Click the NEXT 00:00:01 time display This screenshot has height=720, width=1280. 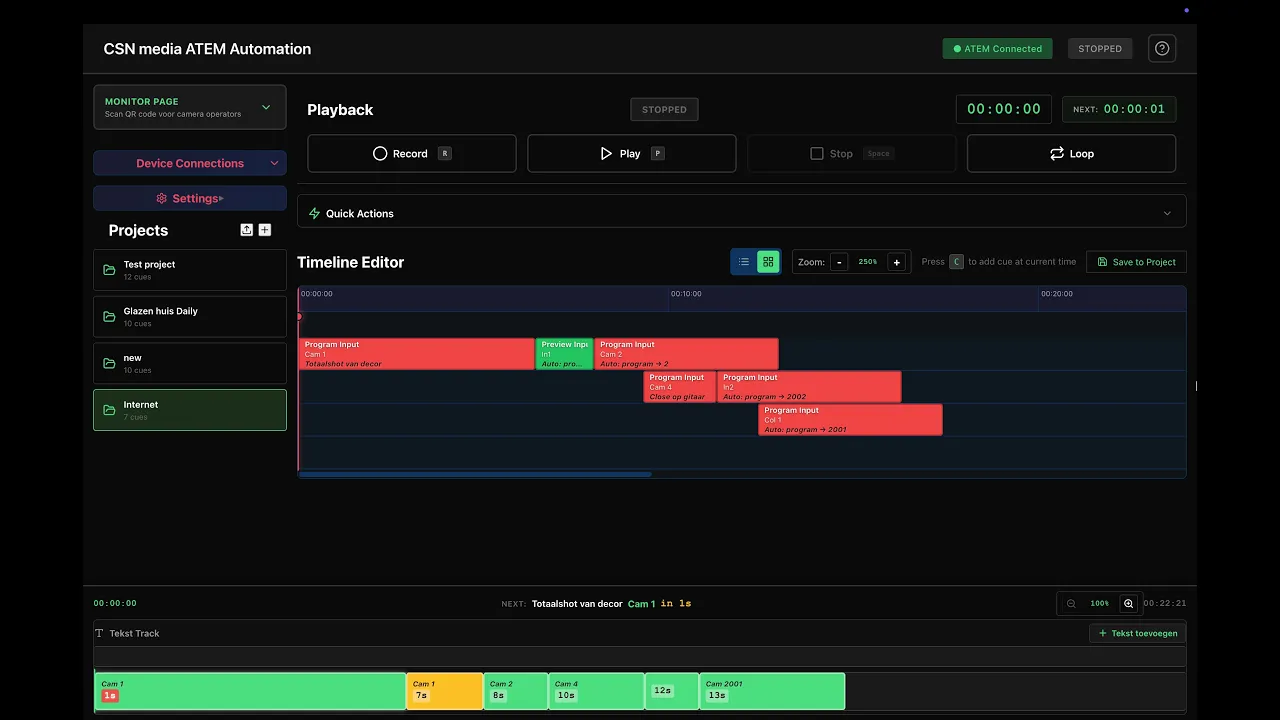click(1118, 109)
